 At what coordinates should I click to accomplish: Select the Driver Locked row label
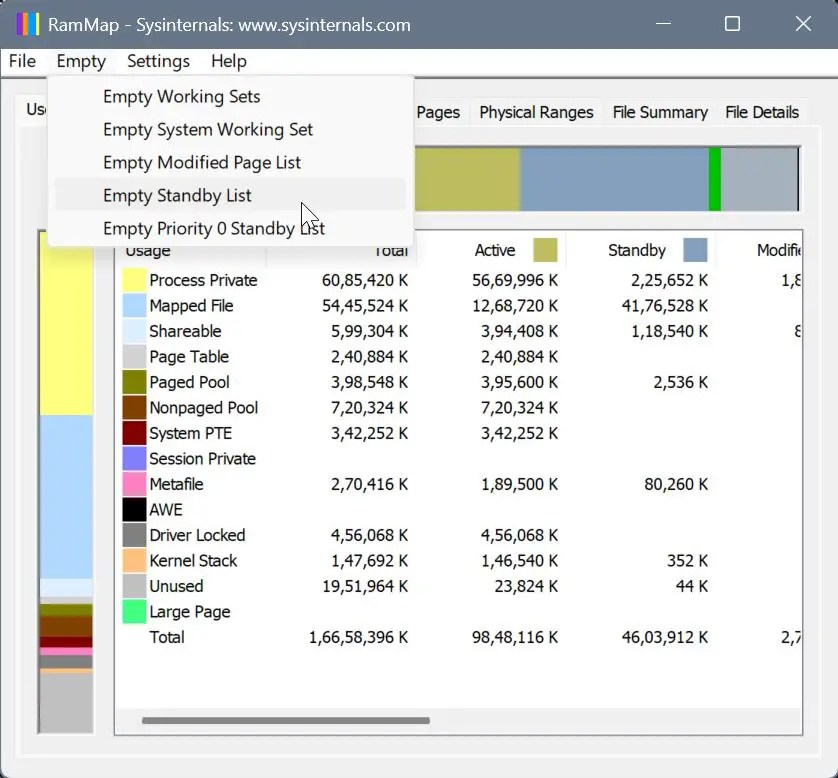tap(197, 535)
